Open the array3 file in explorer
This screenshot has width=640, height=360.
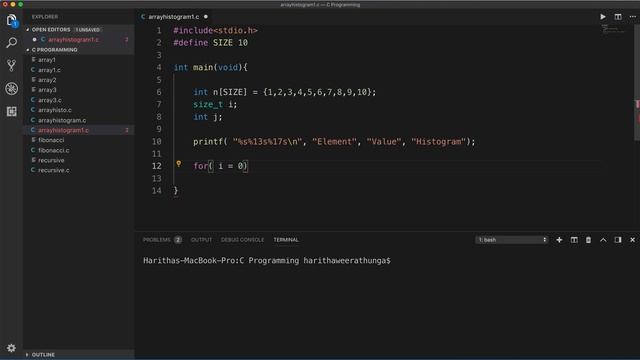(47, 90)
